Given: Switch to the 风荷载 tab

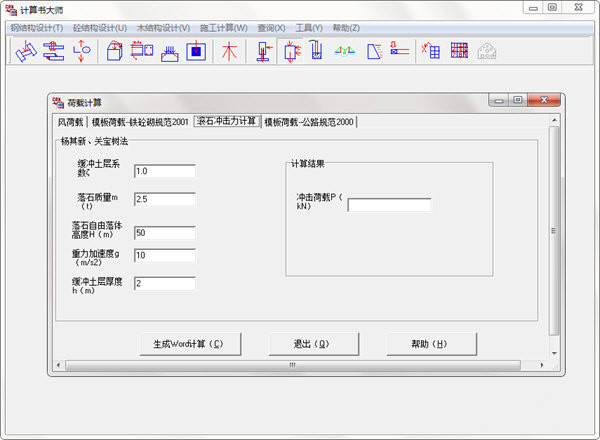Looking at the screenshot, I should (x=70, y=122).
